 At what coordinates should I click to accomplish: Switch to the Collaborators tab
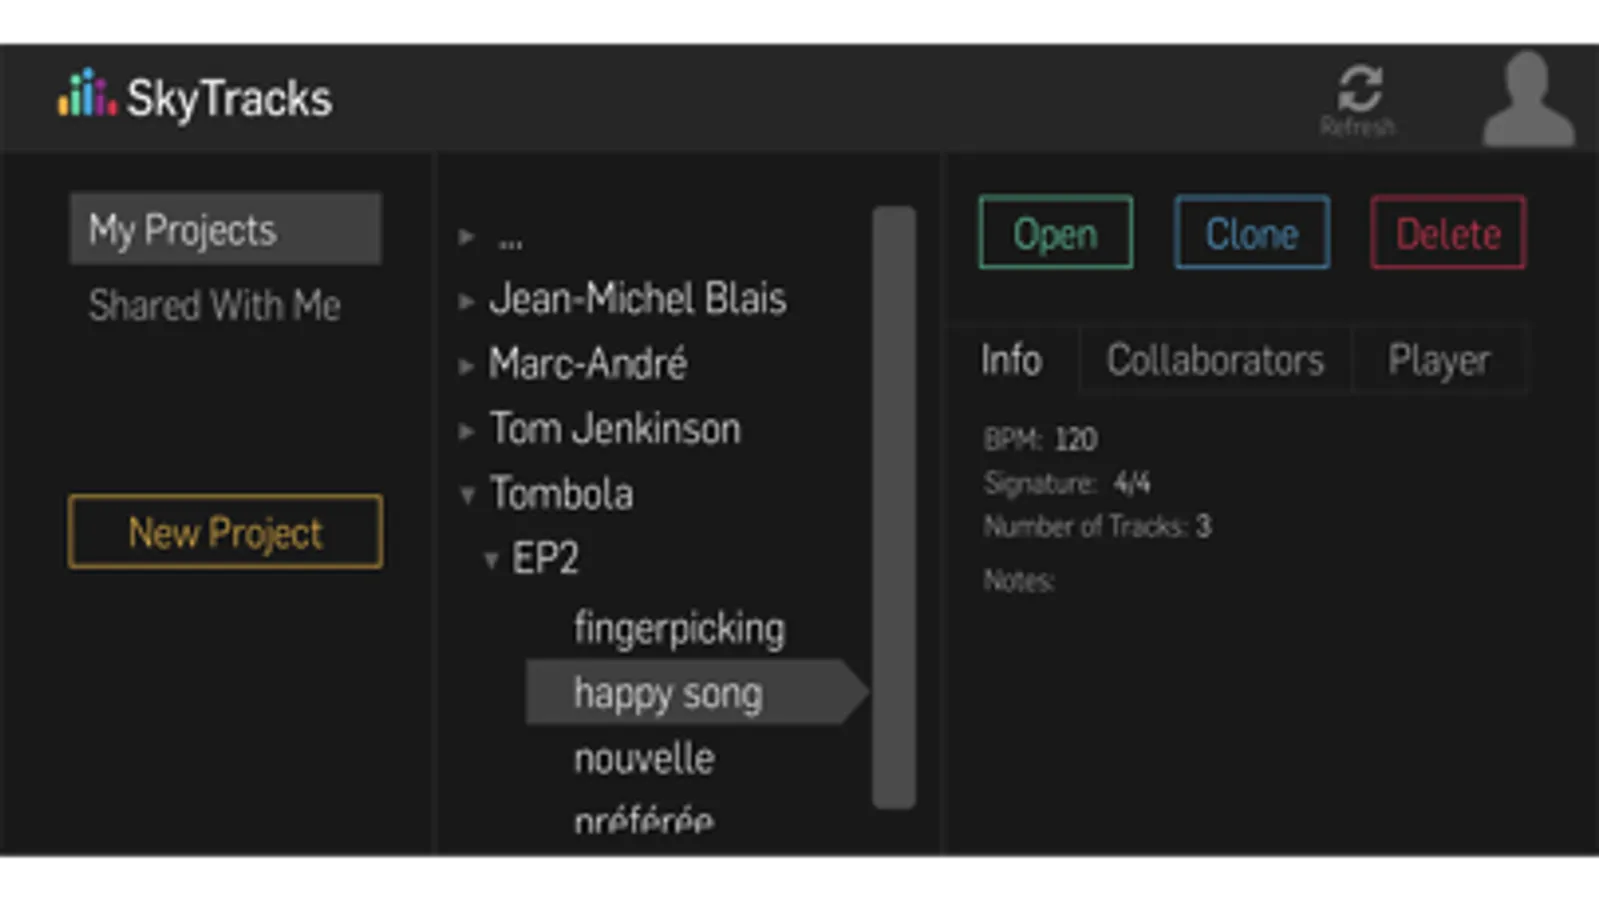(1215, 360)
